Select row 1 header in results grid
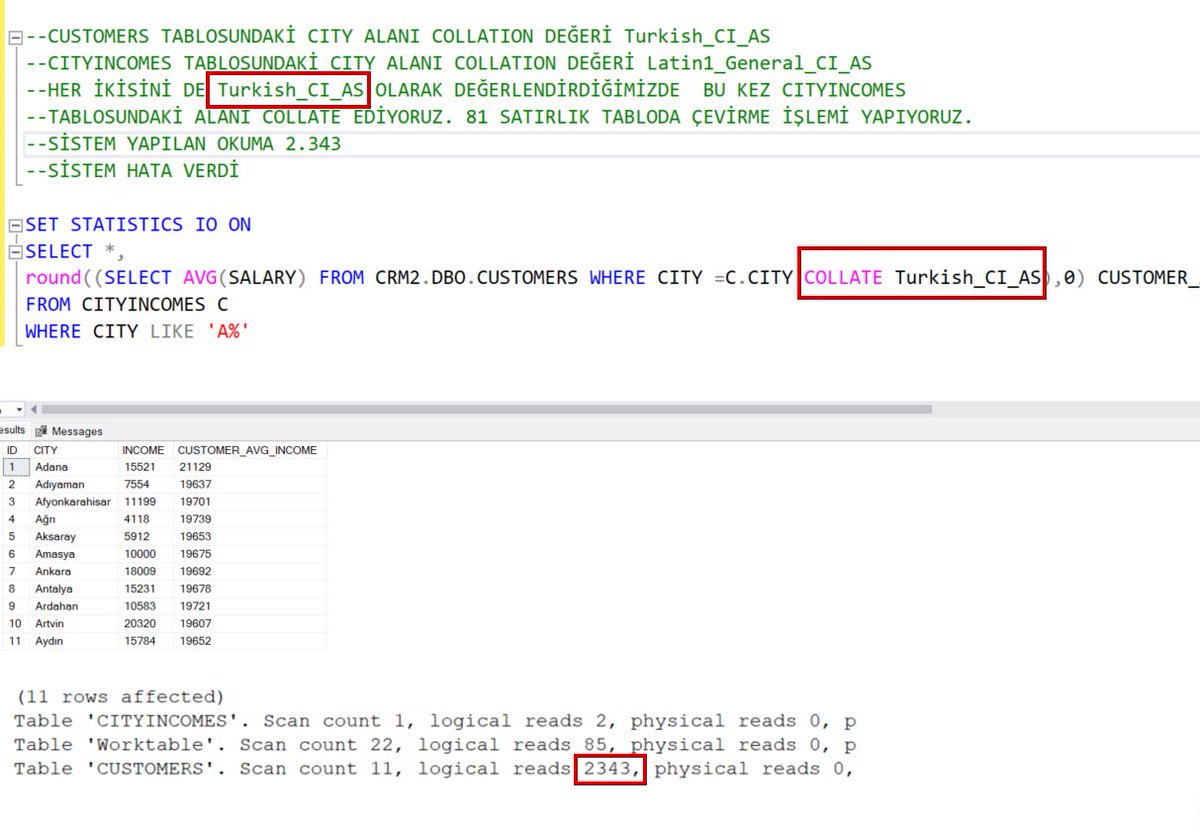The width and height of the screenshot is (1200, 832). [x=15, y=467]
